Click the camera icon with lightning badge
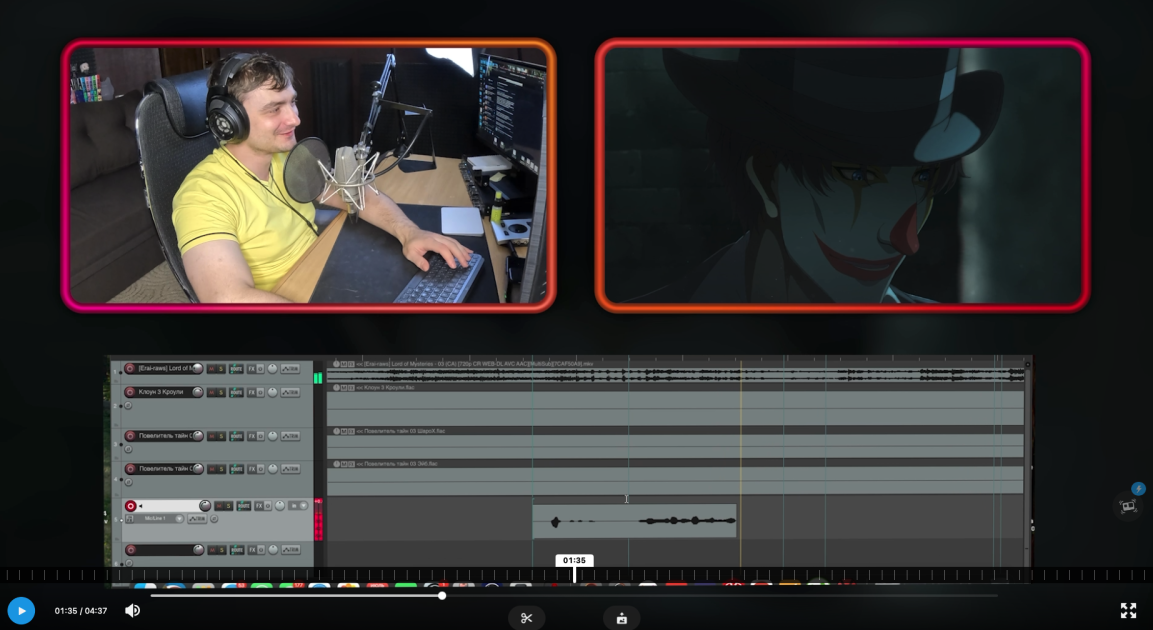Viewport: 1153px width, 630px height. [1128, 505]
